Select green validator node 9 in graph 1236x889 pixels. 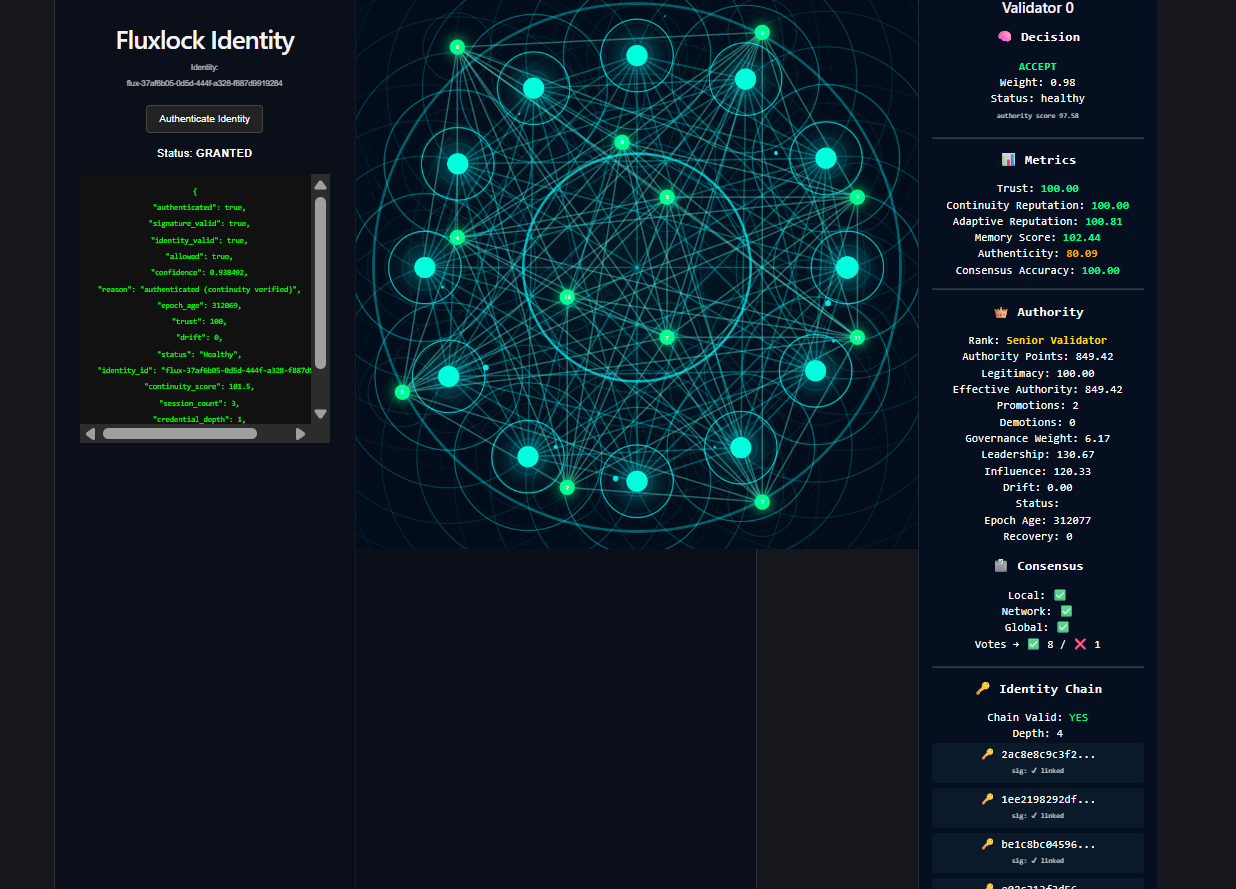pos(762,33)
